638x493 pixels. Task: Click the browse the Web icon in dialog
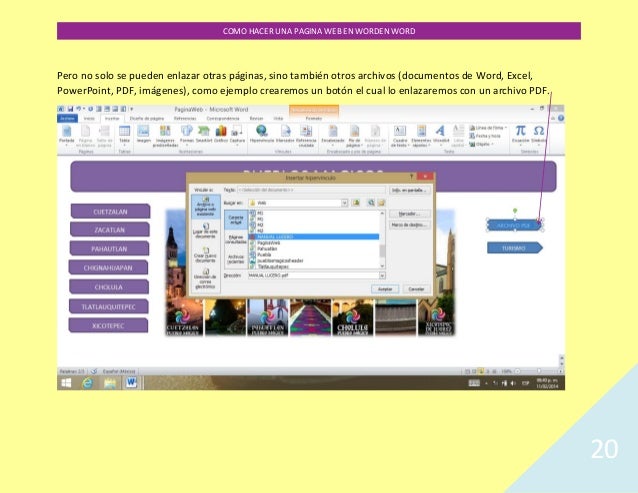point(371,203)
